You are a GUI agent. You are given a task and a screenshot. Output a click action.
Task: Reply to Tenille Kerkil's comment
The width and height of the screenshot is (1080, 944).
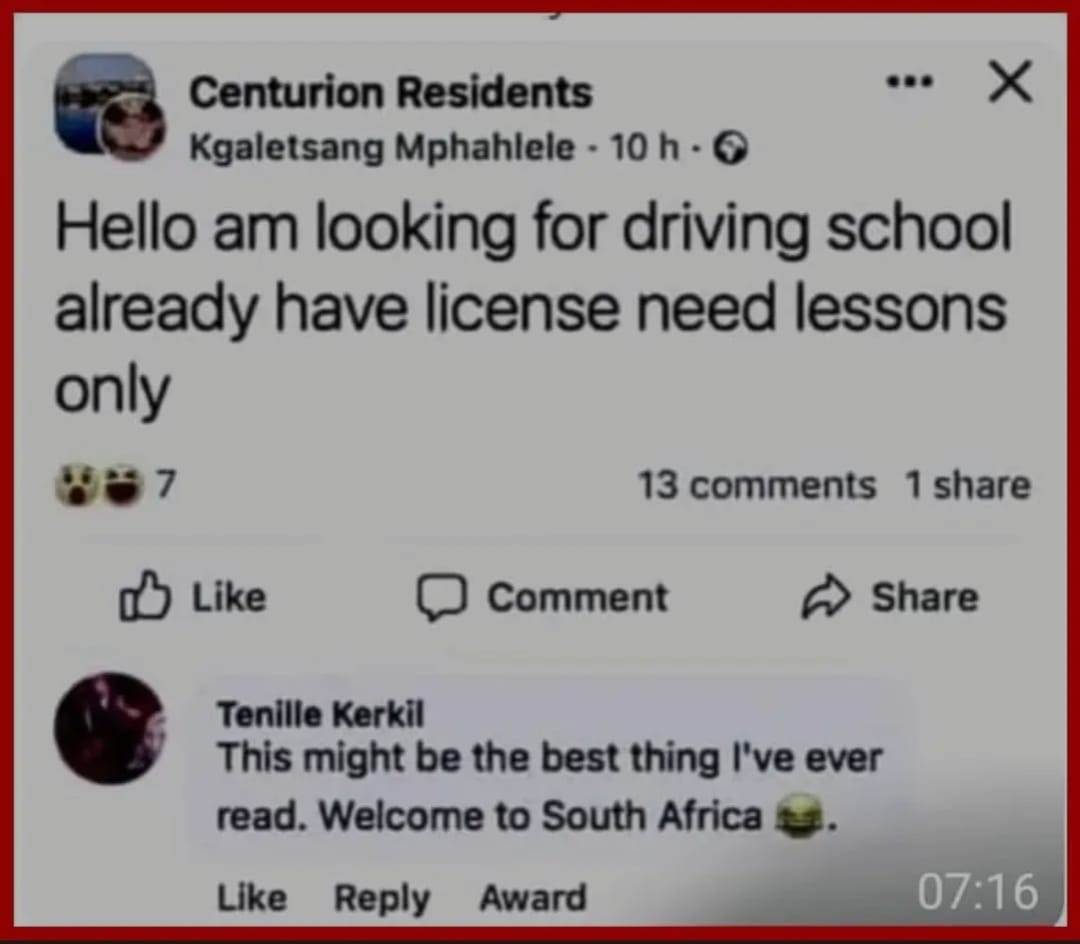coord(382,898)
